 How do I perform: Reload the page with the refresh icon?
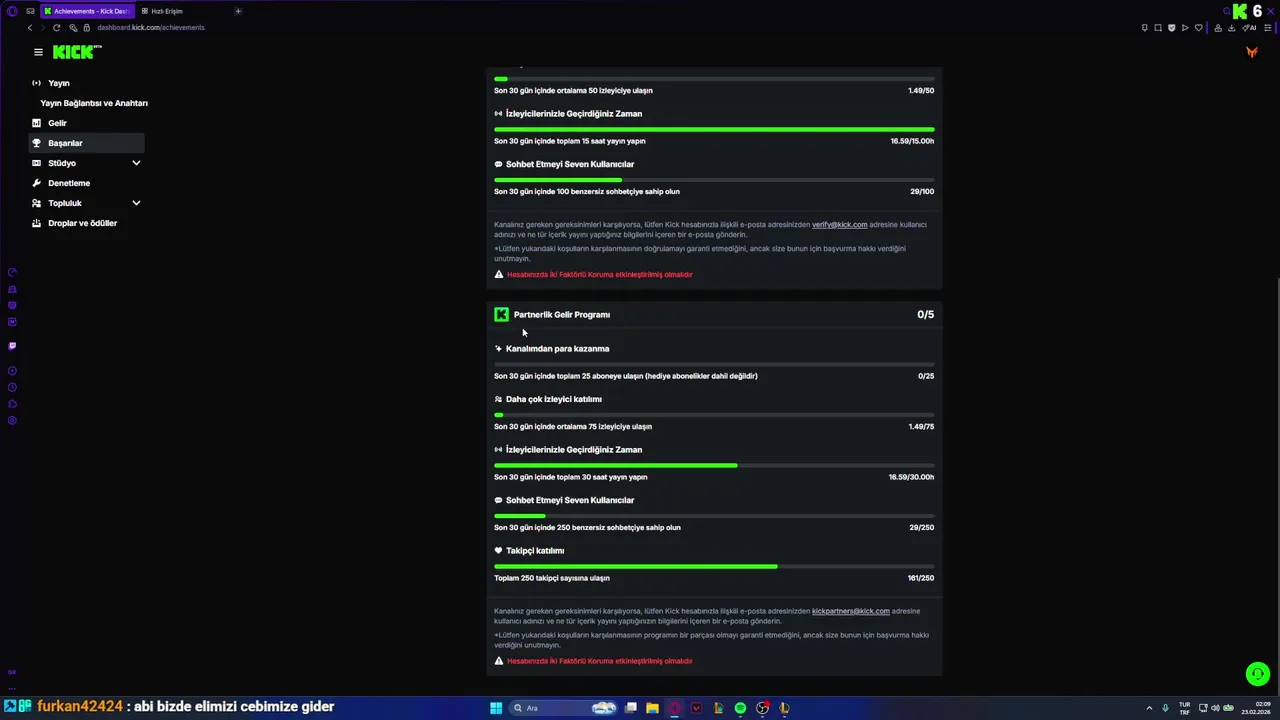[x=57, y=27]
